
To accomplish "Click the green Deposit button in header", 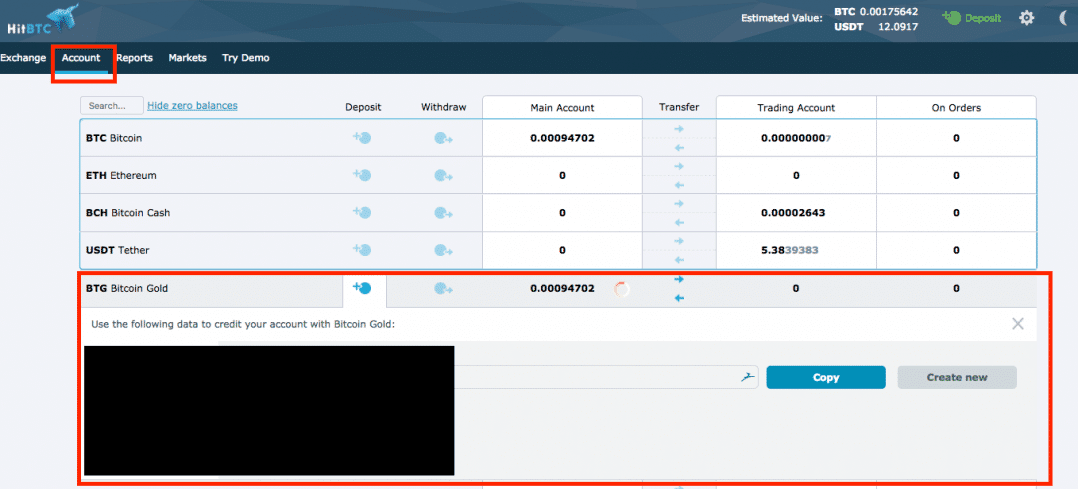I will click(x=971, y=18).
